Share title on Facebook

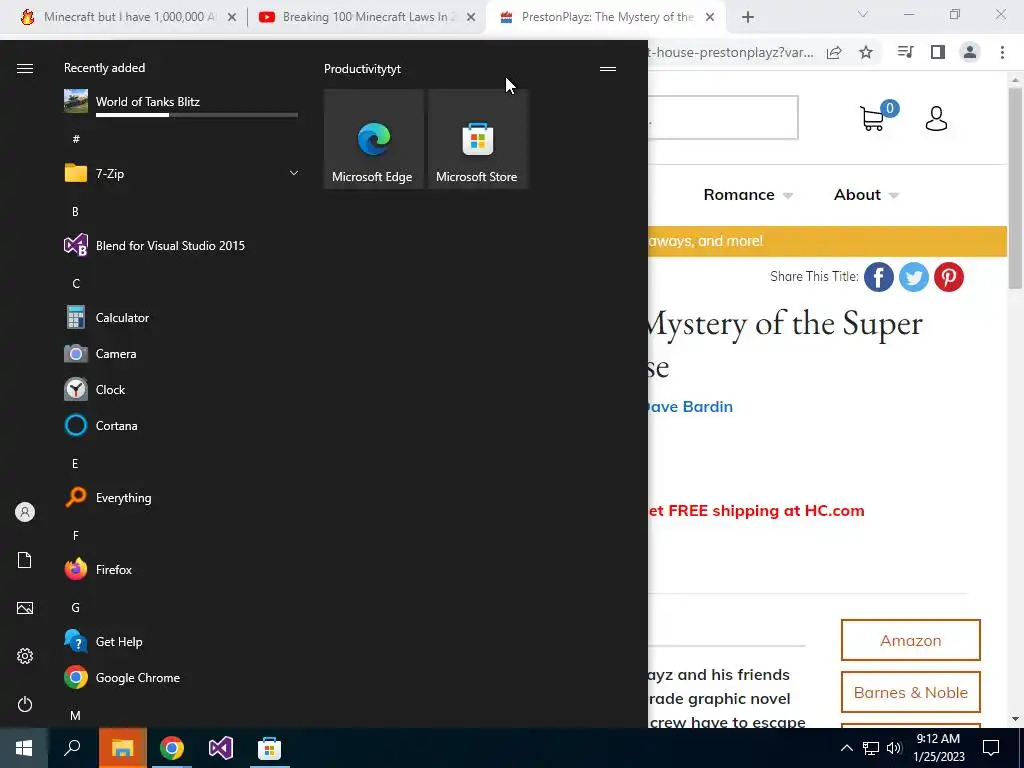pyautogui.click(x=879, y=277)
